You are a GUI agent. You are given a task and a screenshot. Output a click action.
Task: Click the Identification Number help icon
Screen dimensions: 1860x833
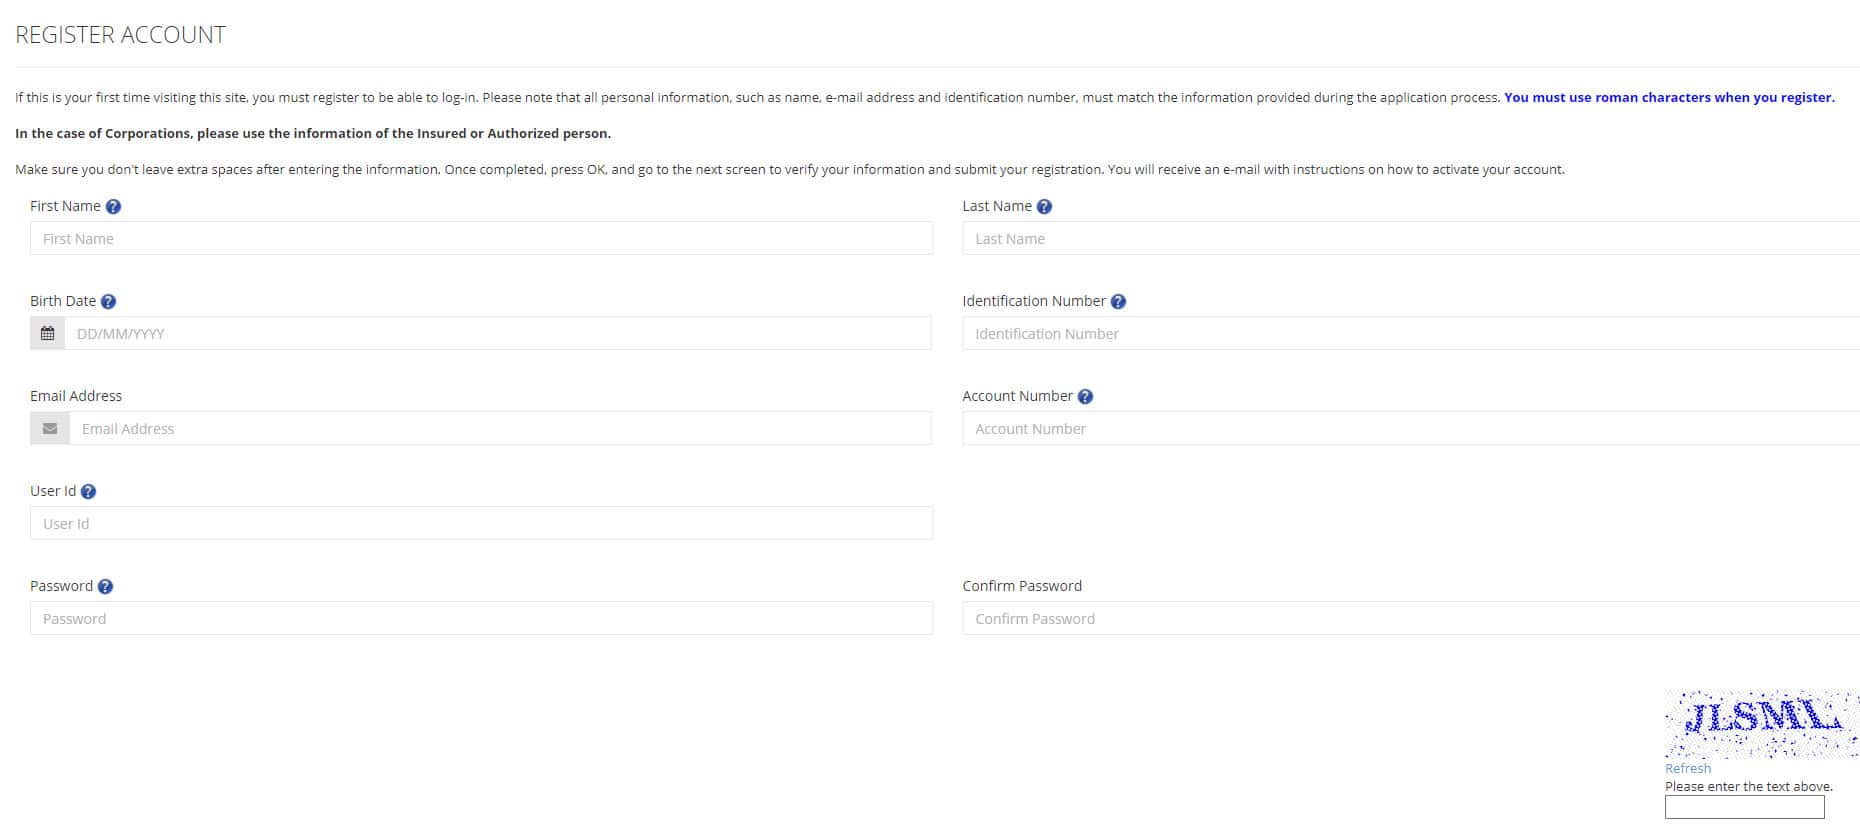coord(1118,302)
